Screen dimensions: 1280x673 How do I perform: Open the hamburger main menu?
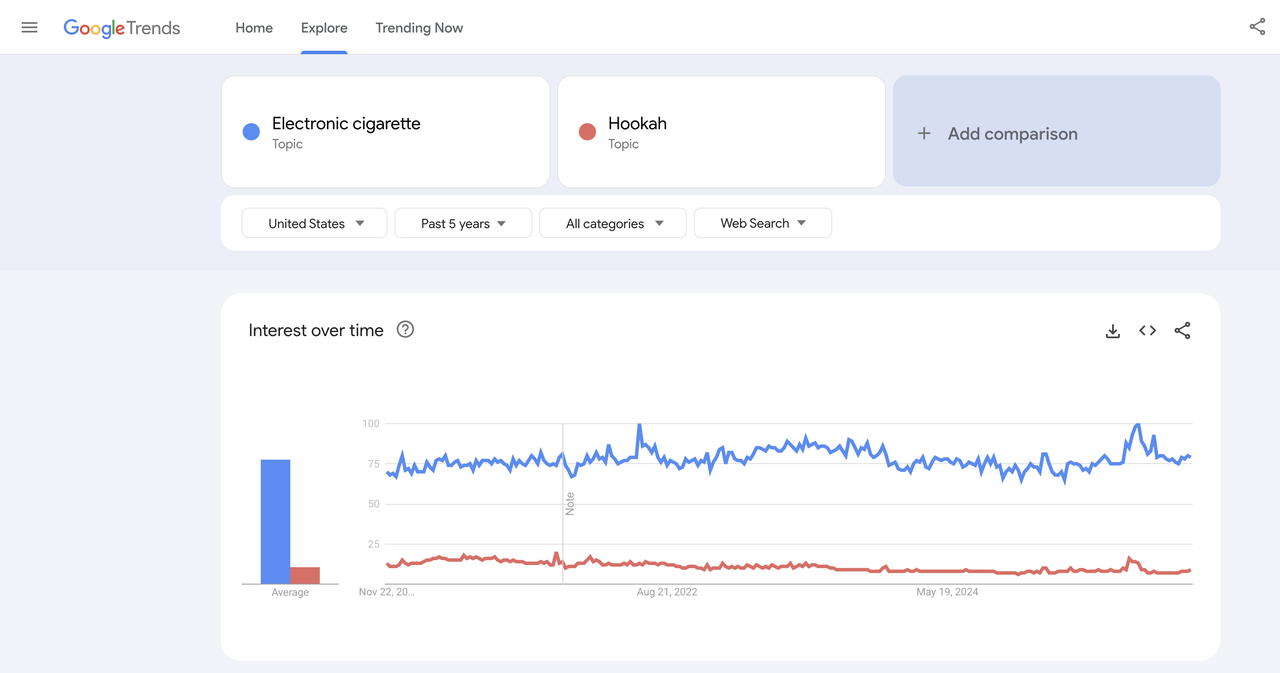(30, 28)
